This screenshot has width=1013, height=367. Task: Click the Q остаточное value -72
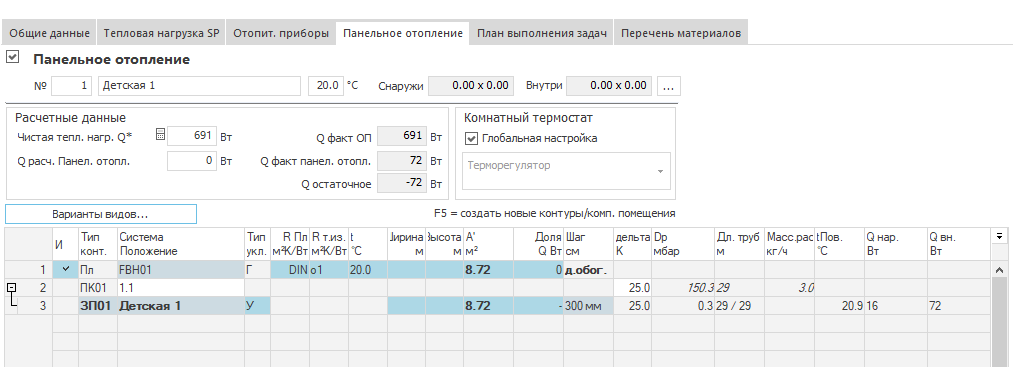tap(402, 184)
